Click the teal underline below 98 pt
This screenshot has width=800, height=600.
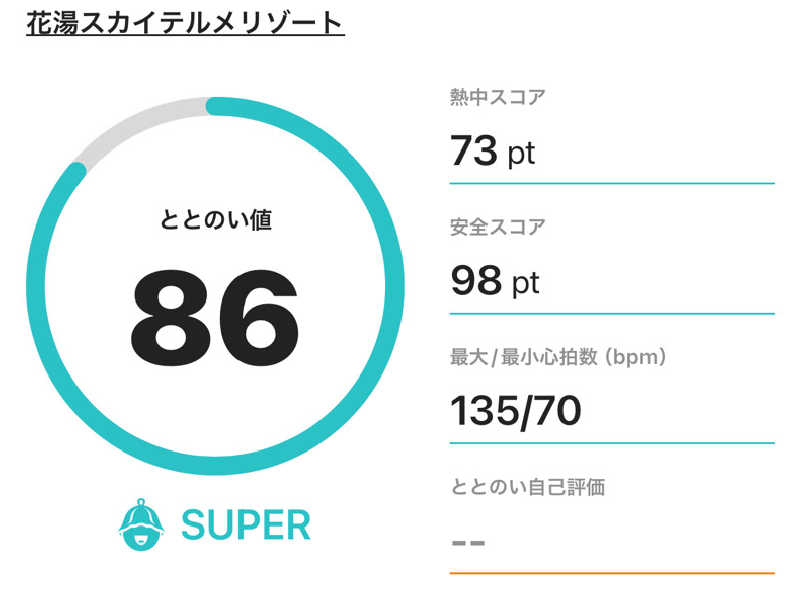pos(612,313)
